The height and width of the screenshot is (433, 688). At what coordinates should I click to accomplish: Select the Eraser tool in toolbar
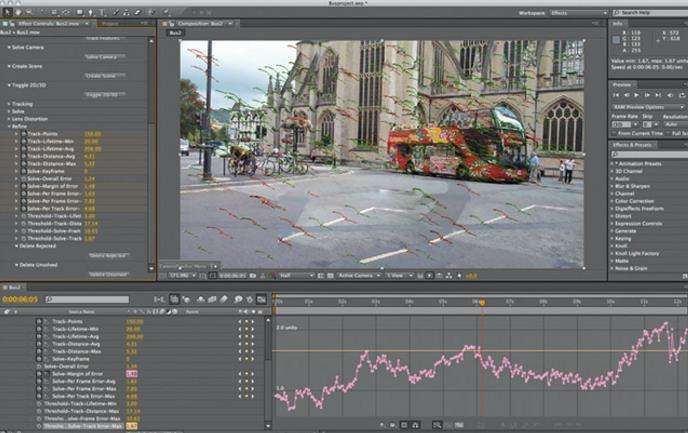point(137,13)
